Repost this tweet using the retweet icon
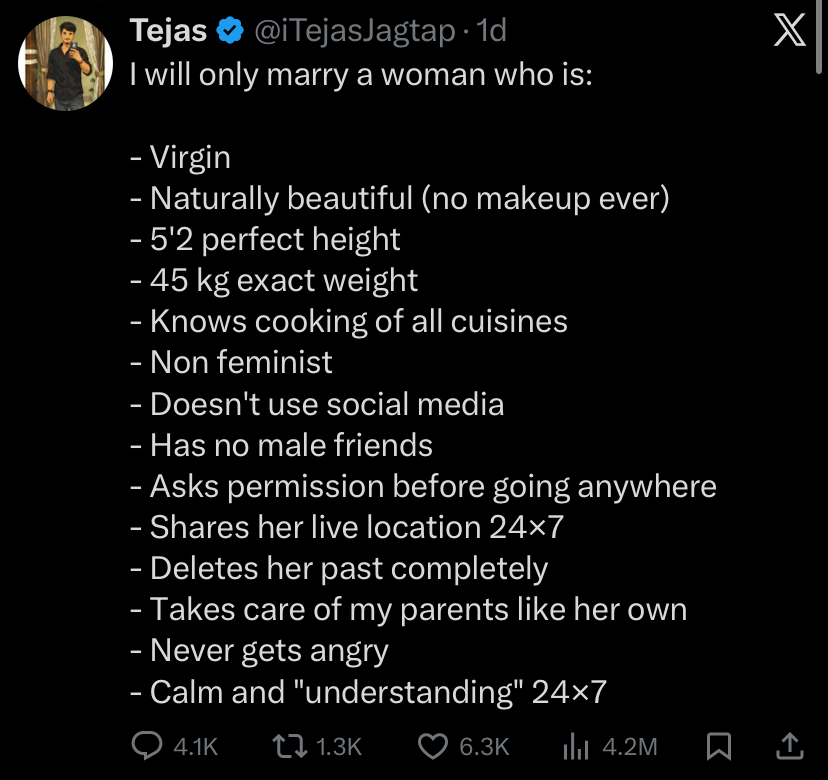This screenshot has height=780, width=828. (x=289, y=745)
